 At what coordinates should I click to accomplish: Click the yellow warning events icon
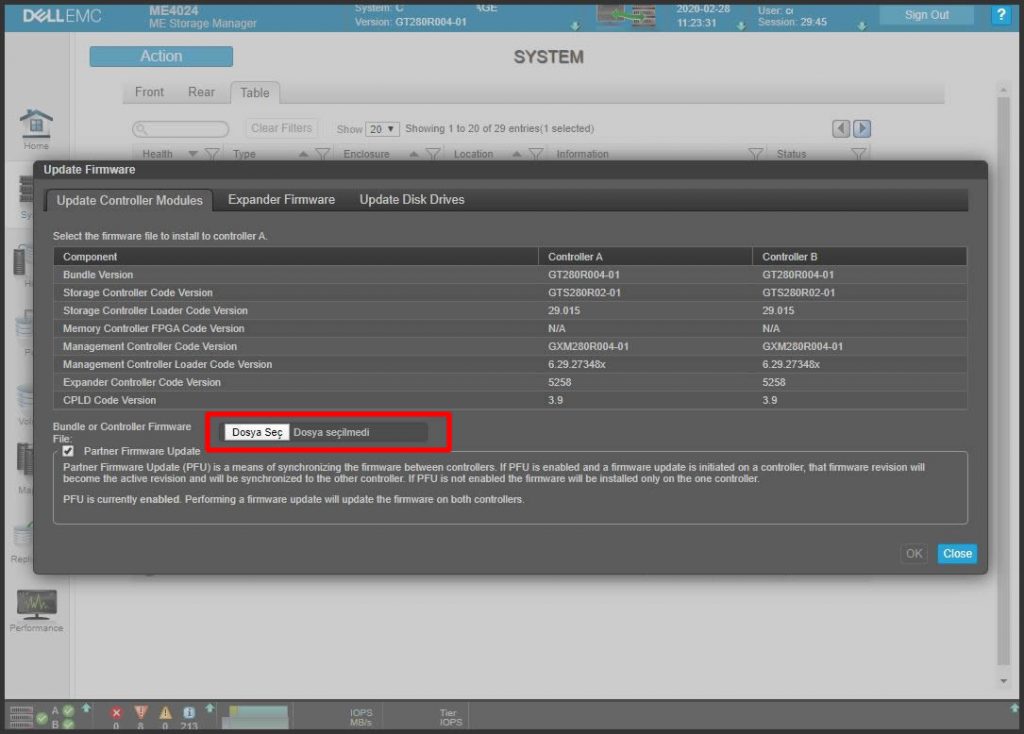tap(165, 712)
